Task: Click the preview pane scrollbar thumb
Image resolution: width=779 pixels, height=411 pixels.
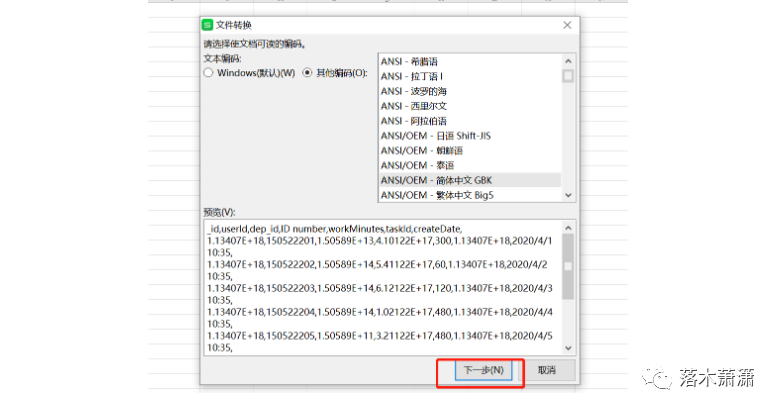Action: tap(568, 267)
